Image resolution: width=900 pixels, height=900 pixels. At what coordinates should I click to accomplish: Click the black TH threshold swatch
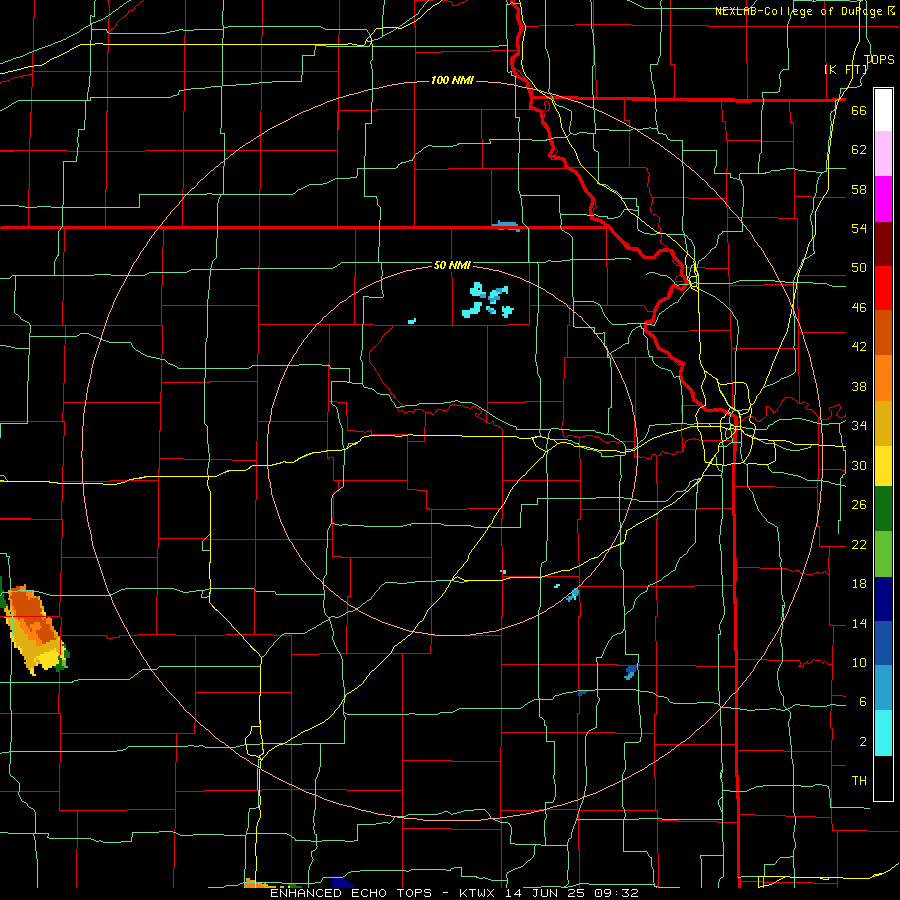pyautogui.click(x=883, y=778)
